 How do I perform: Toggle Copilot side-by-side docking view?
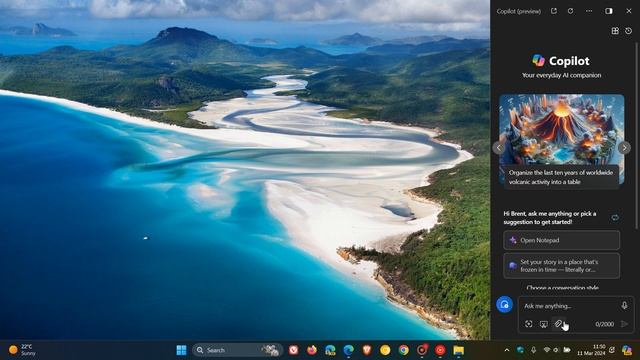pos(609,11)
